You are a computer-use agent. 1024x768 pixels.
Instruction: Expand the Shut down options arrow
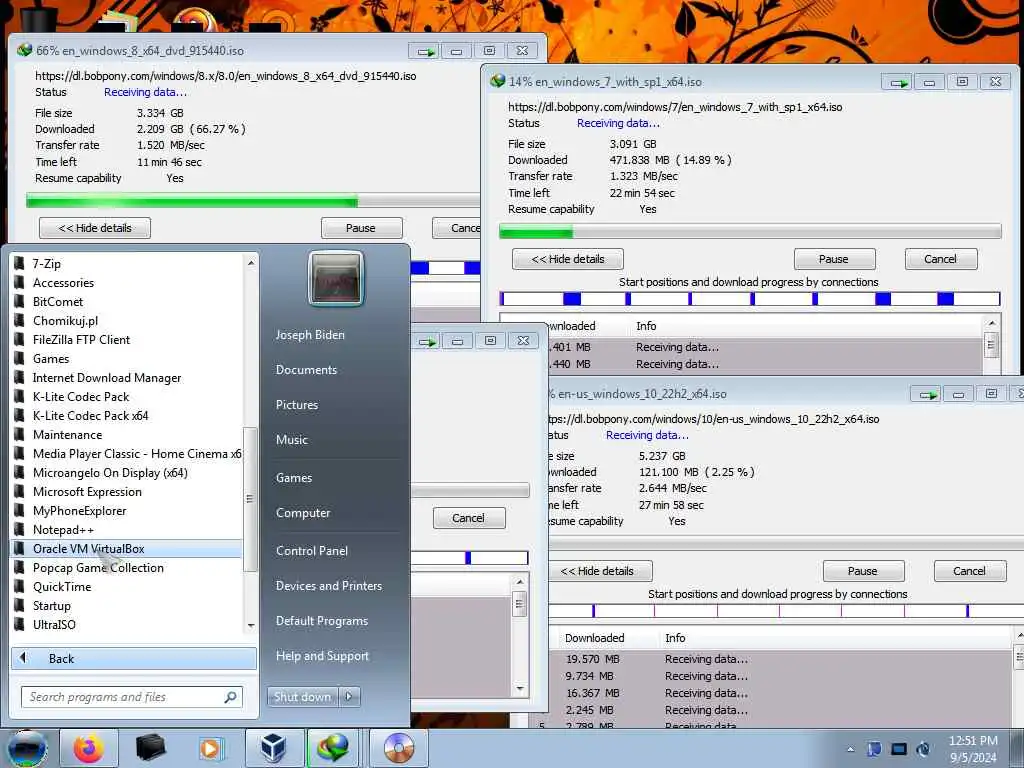349,697
